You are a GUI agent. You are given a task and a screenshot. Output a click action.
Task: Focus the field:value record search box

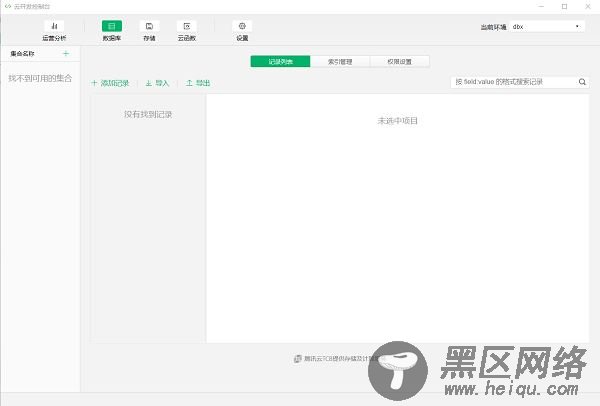coord(512,83)
